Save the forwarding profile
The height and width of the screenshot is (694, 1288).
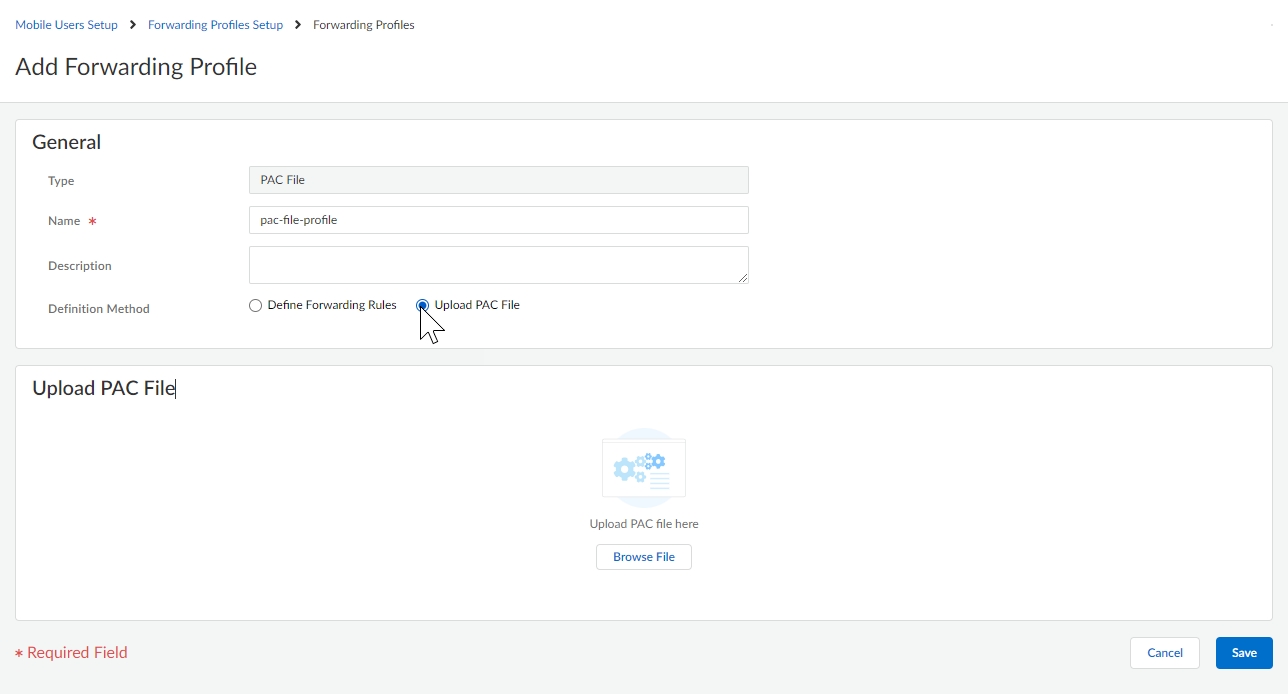pos(1244,653)
